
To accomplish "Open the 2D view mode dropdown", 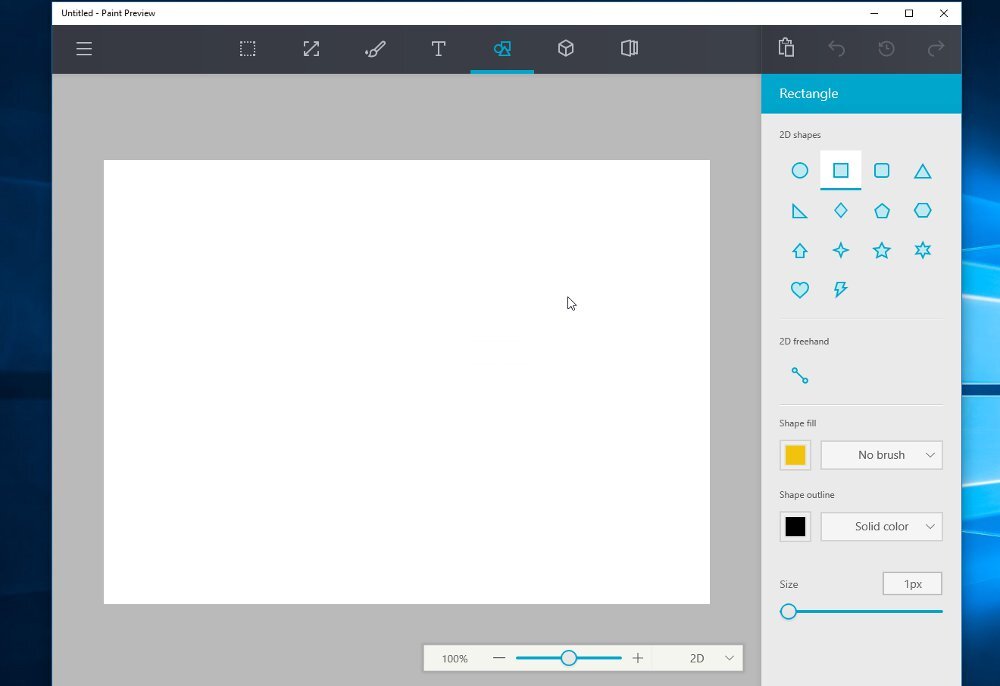I will (x=710, y=658).
